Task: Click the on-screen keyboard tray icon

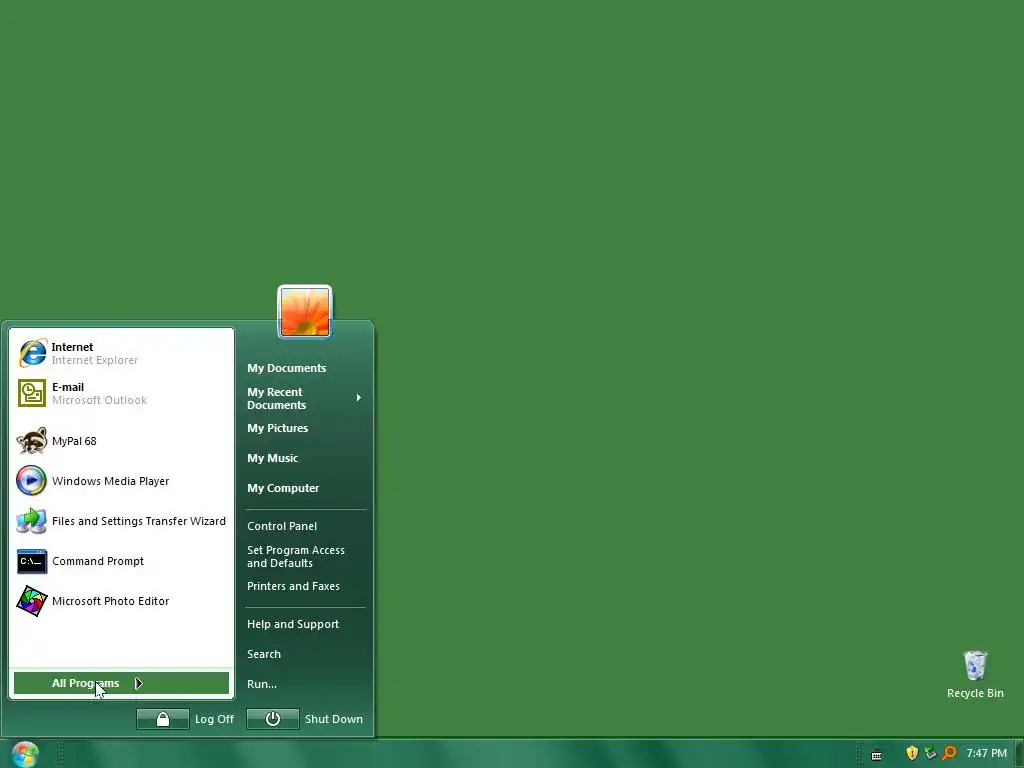Action: coord(876,754)
